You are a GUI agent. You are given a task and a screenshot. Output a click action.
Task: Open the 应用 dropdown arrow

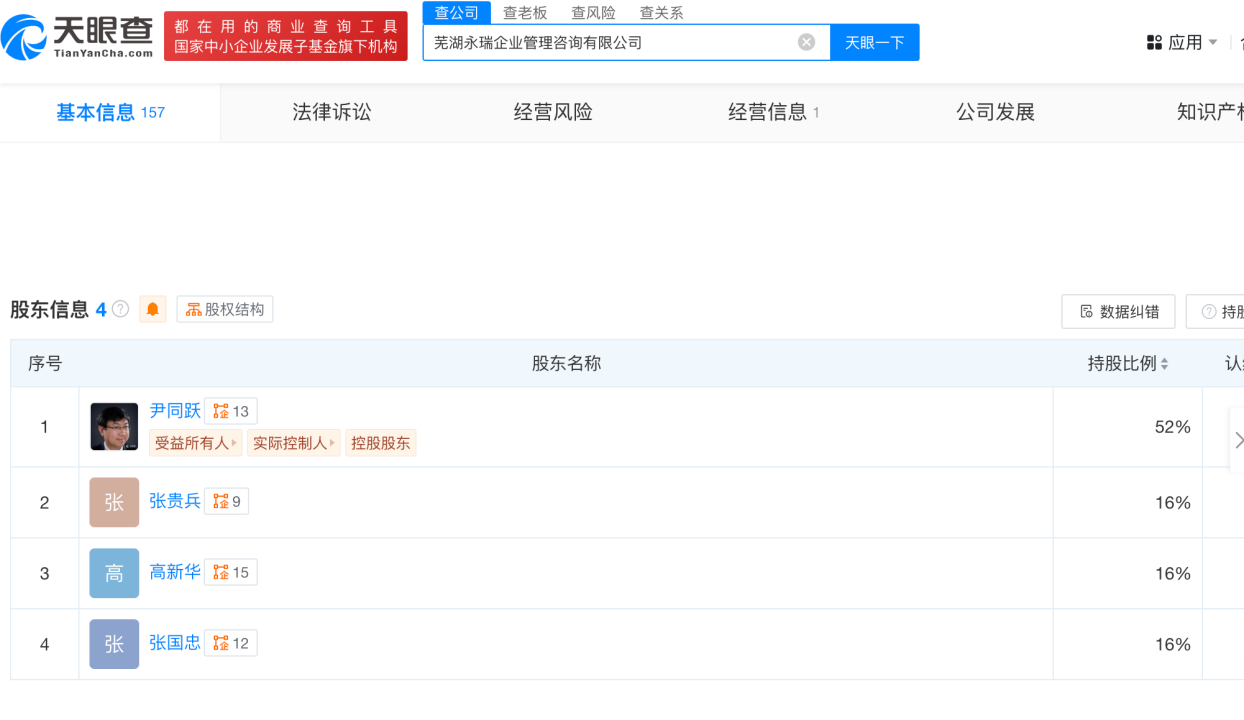pyautogui.click(x=1212, y=41)
